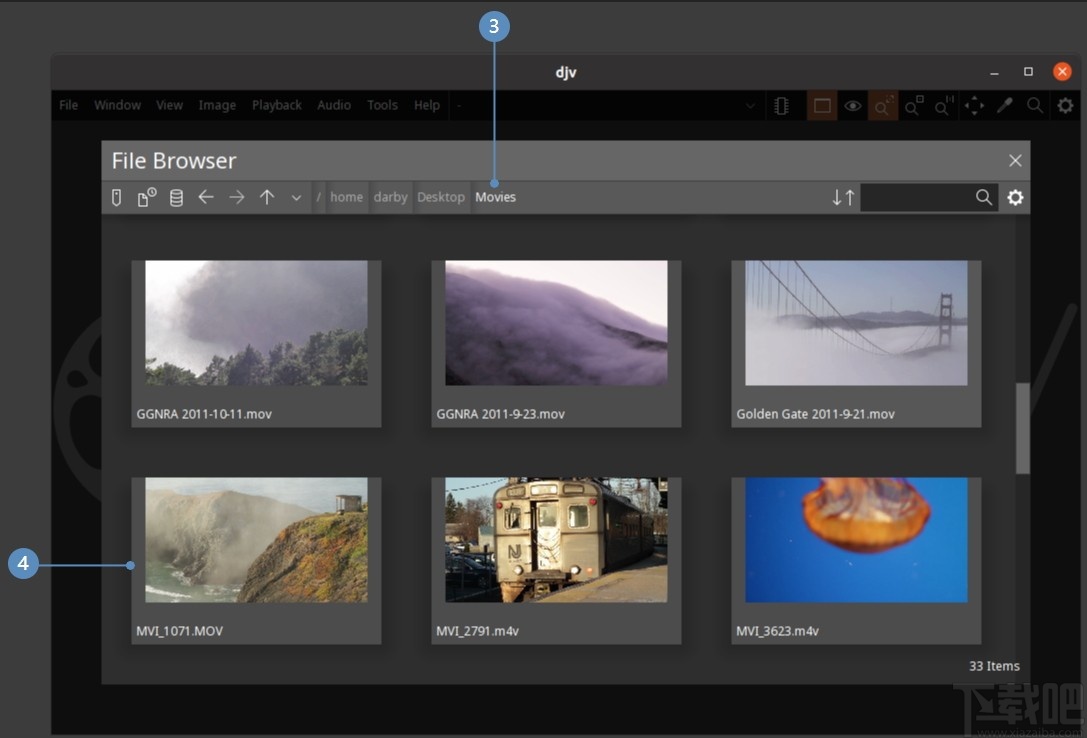Open File Browser settings gear
1087x738 pixels.
tap(1015, 197)
